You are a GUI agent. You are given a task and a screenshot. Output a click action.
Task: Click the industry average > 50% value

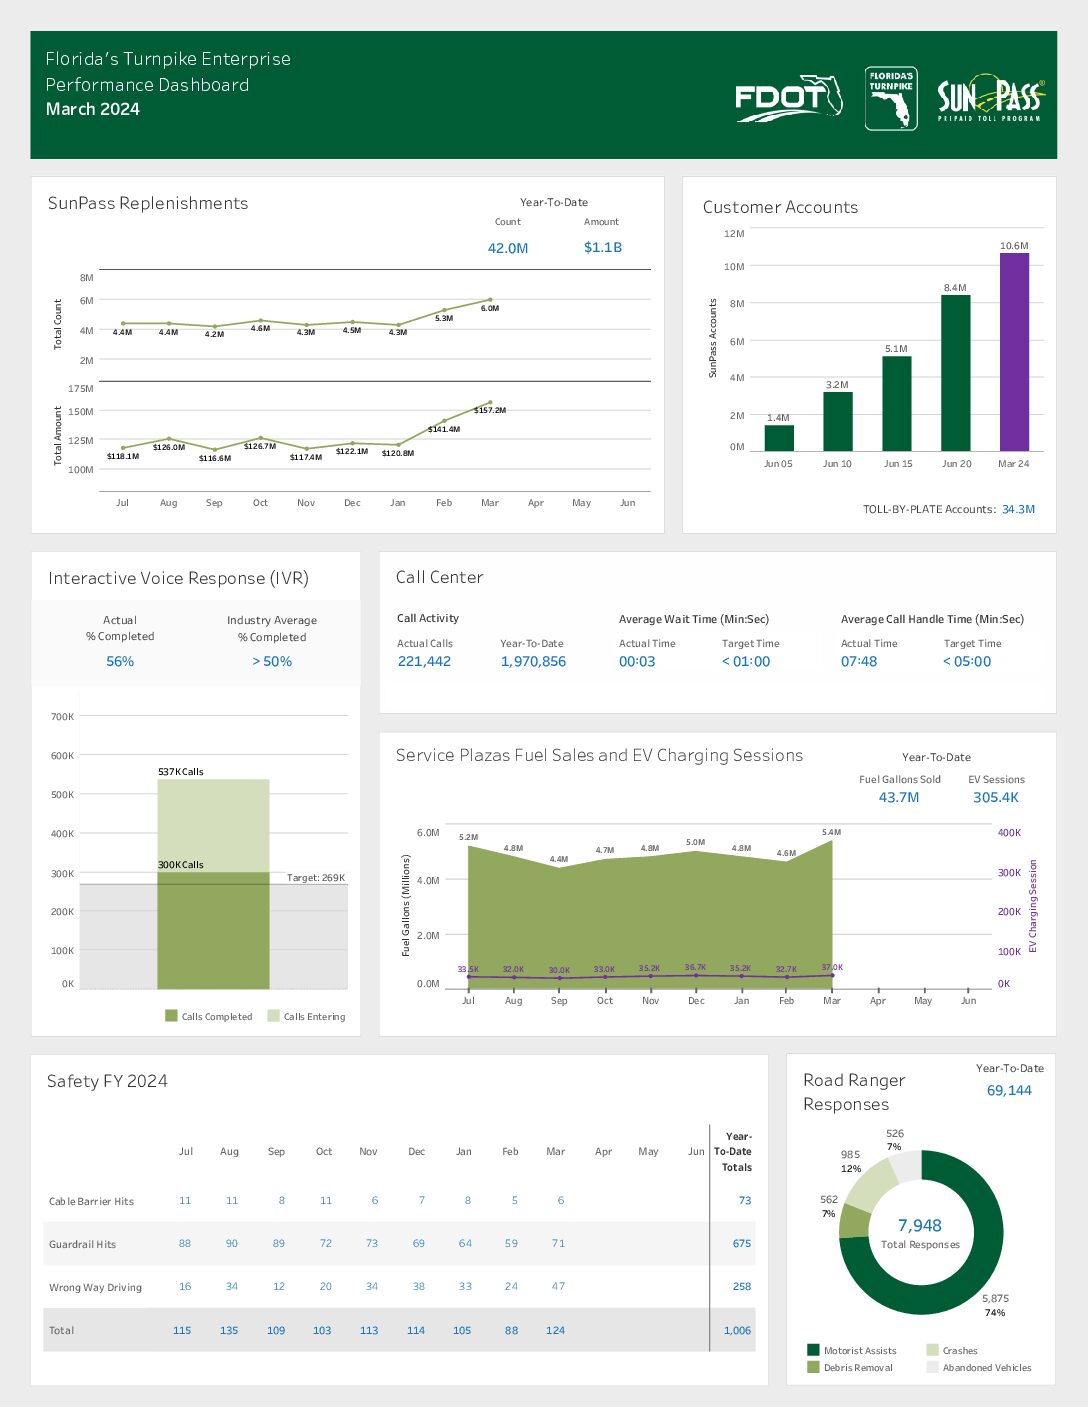[x=272, y=661]
